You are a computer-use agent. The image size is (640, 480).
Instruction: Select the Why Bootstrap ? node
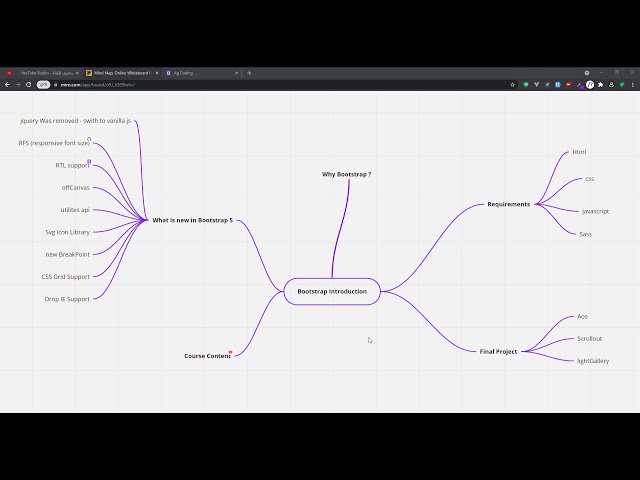tap(346, 174)
